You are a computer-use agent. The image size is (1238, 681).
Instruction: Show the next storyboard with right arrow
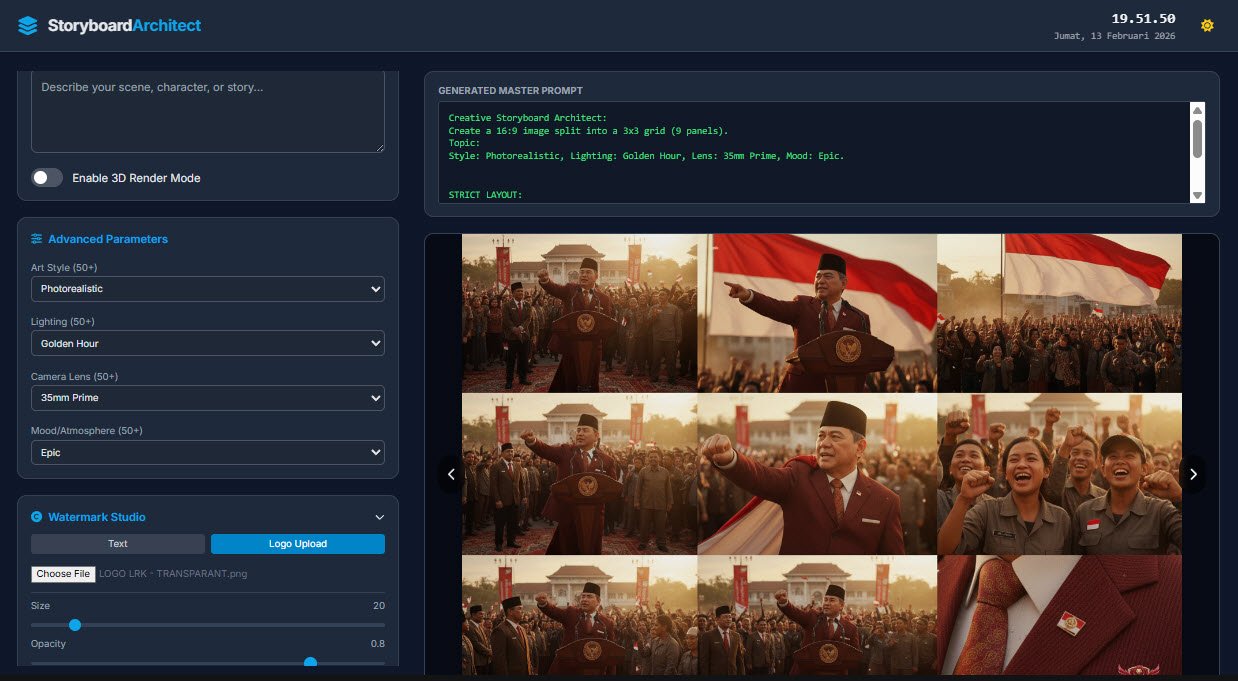(1192, 474)
